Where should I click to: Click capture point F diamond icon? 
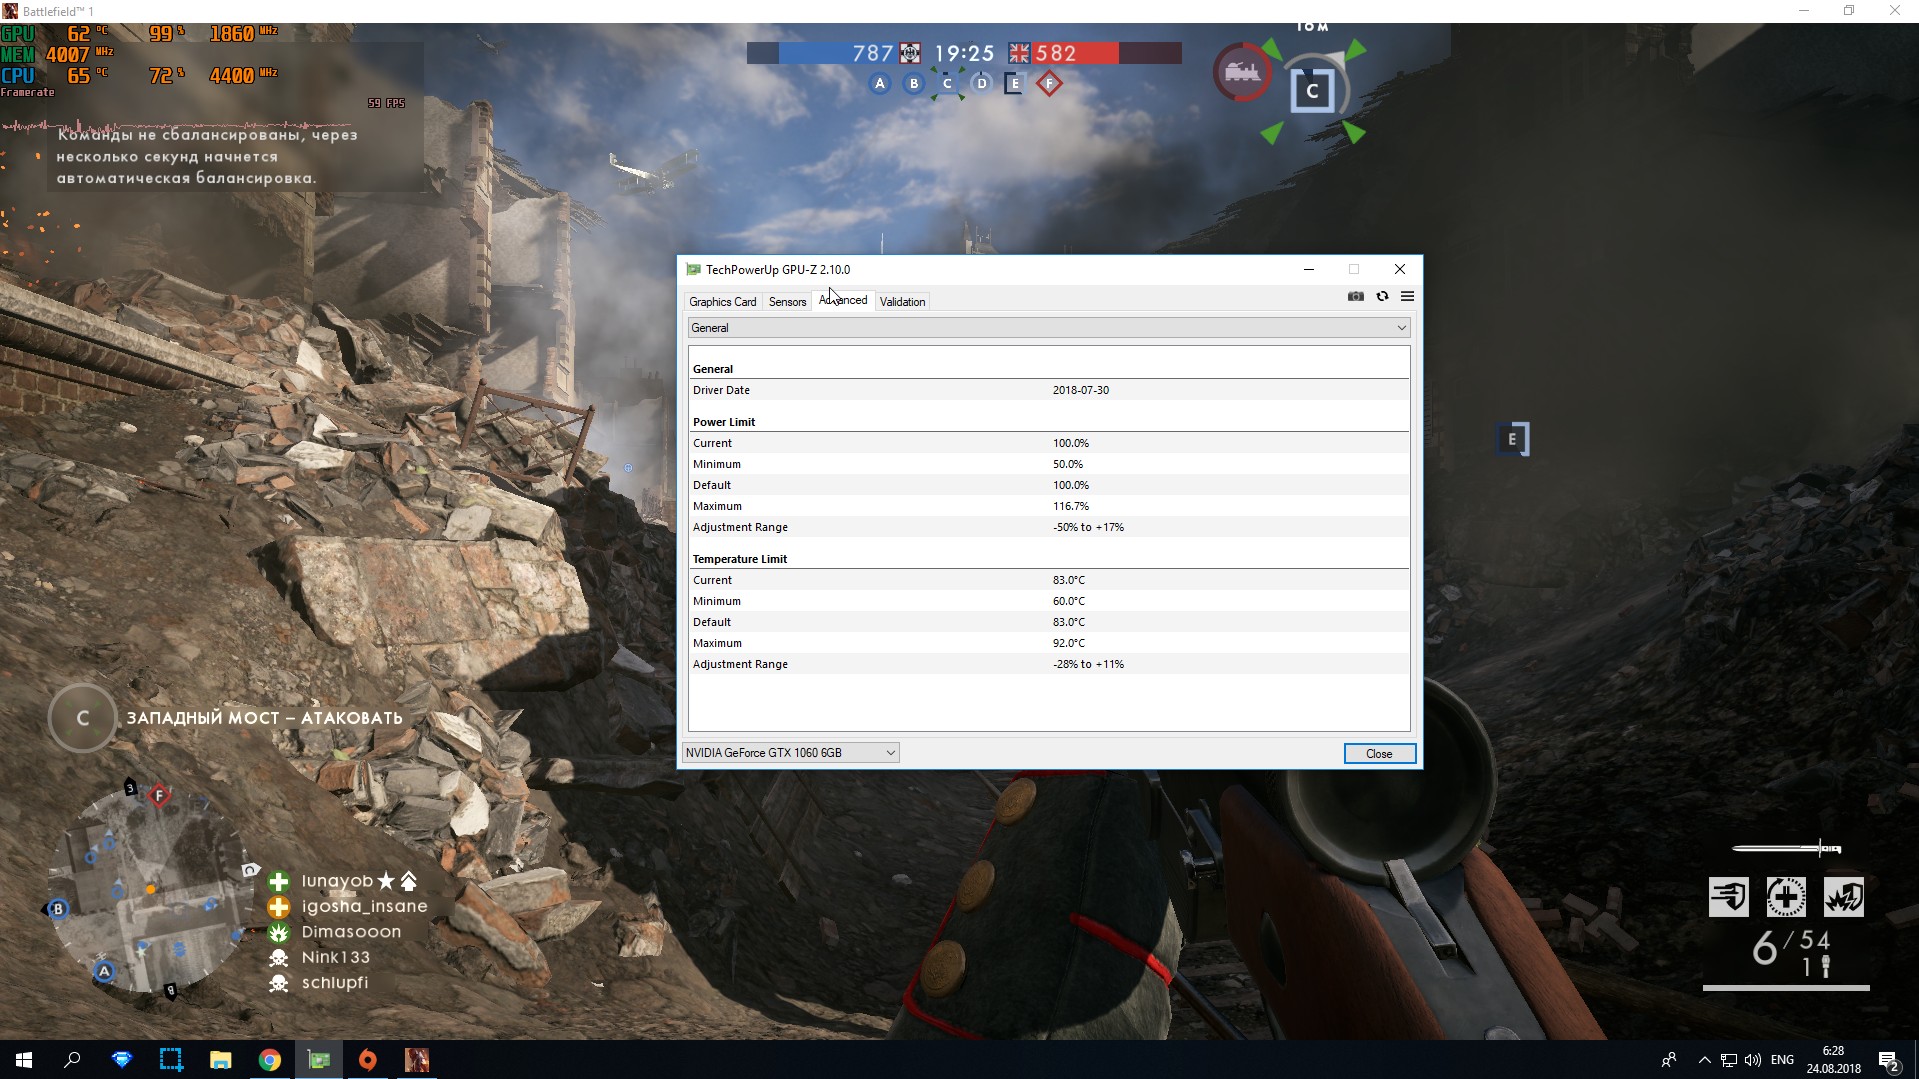[x=1049, y=84]
